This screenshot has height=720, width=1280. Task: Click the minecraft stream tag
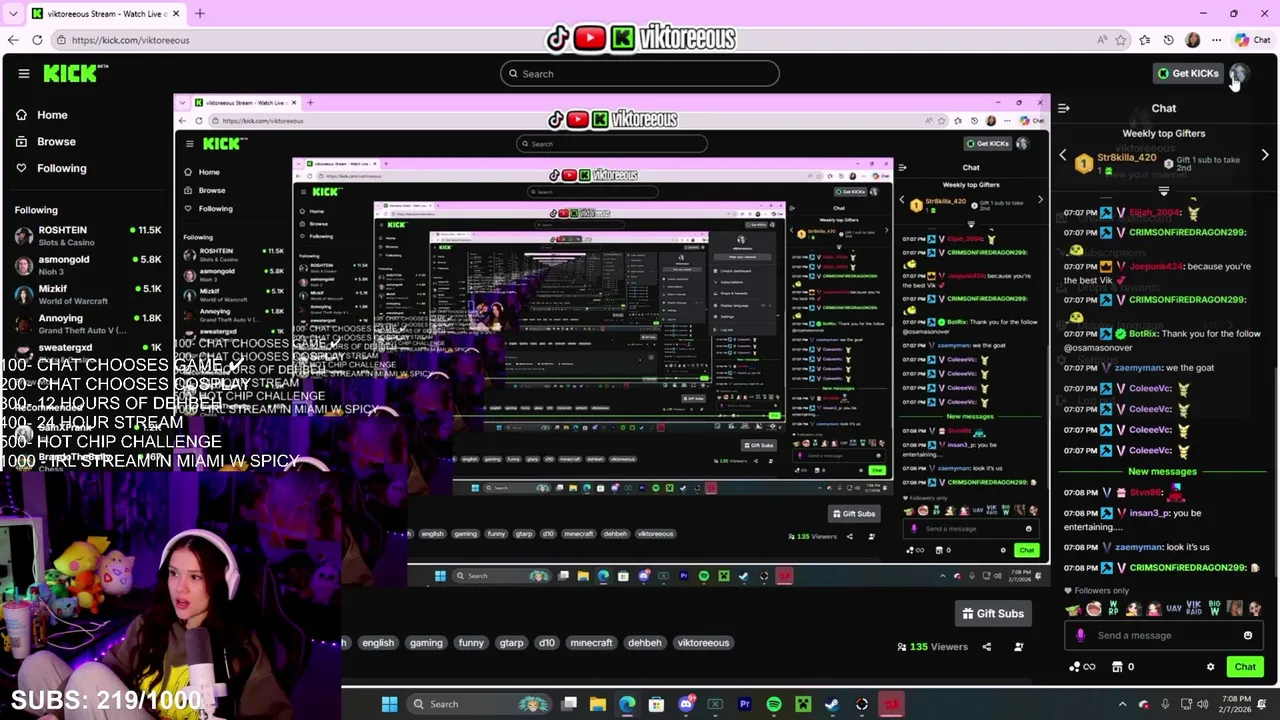coord(591,643)
